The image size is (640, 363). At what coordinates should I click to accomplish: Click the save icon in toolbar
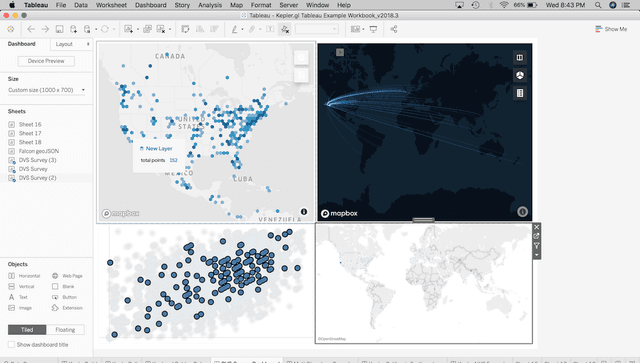coord(59,29)
